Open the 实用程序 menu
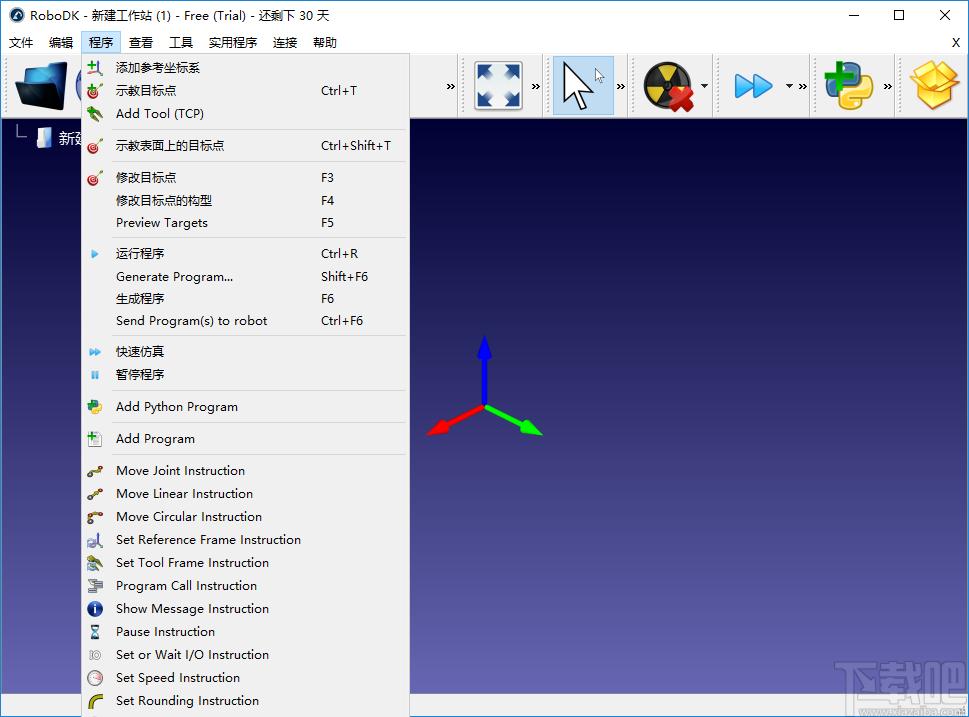Image resolution: width=969 pixels, height=717 pixels. coord(232,42)
